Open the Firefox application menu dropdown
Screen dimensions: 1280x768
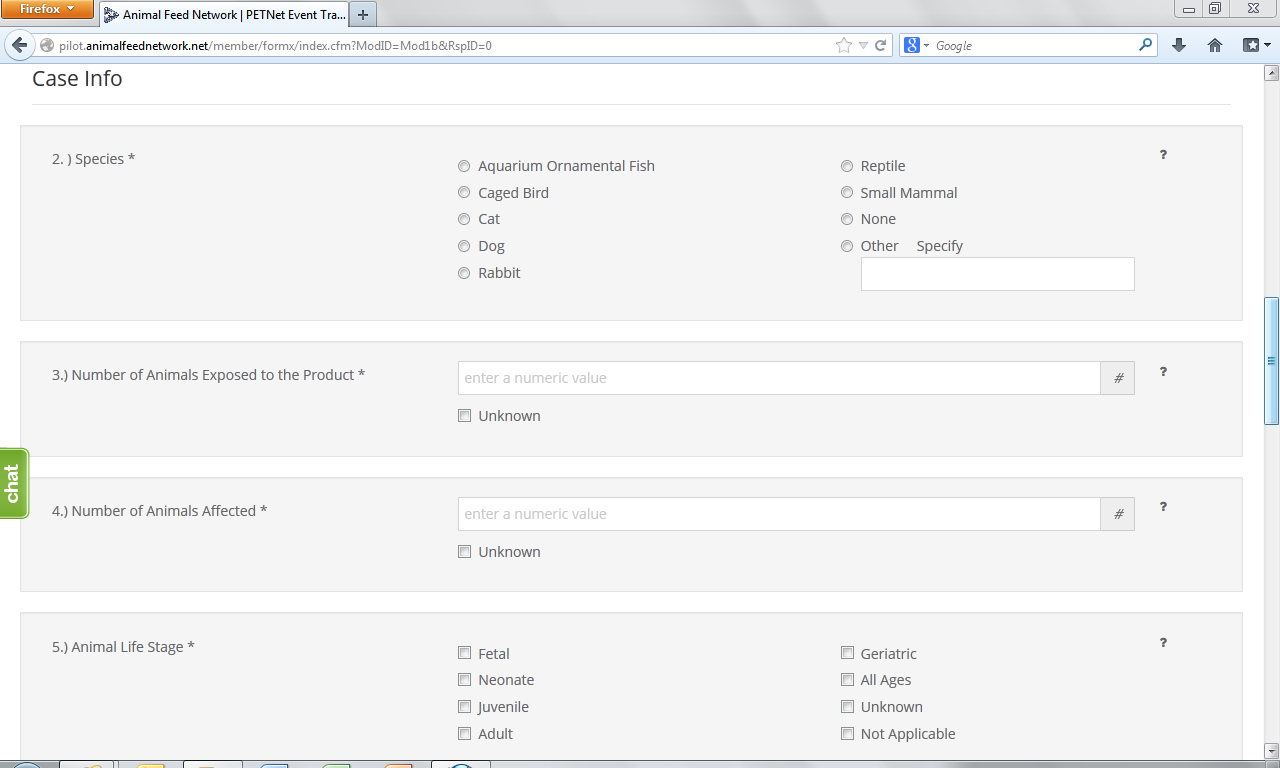pos(47,10)
